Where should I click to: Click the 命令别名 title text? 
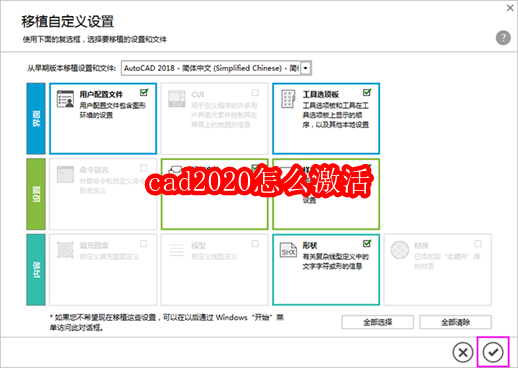click(94, 170)
